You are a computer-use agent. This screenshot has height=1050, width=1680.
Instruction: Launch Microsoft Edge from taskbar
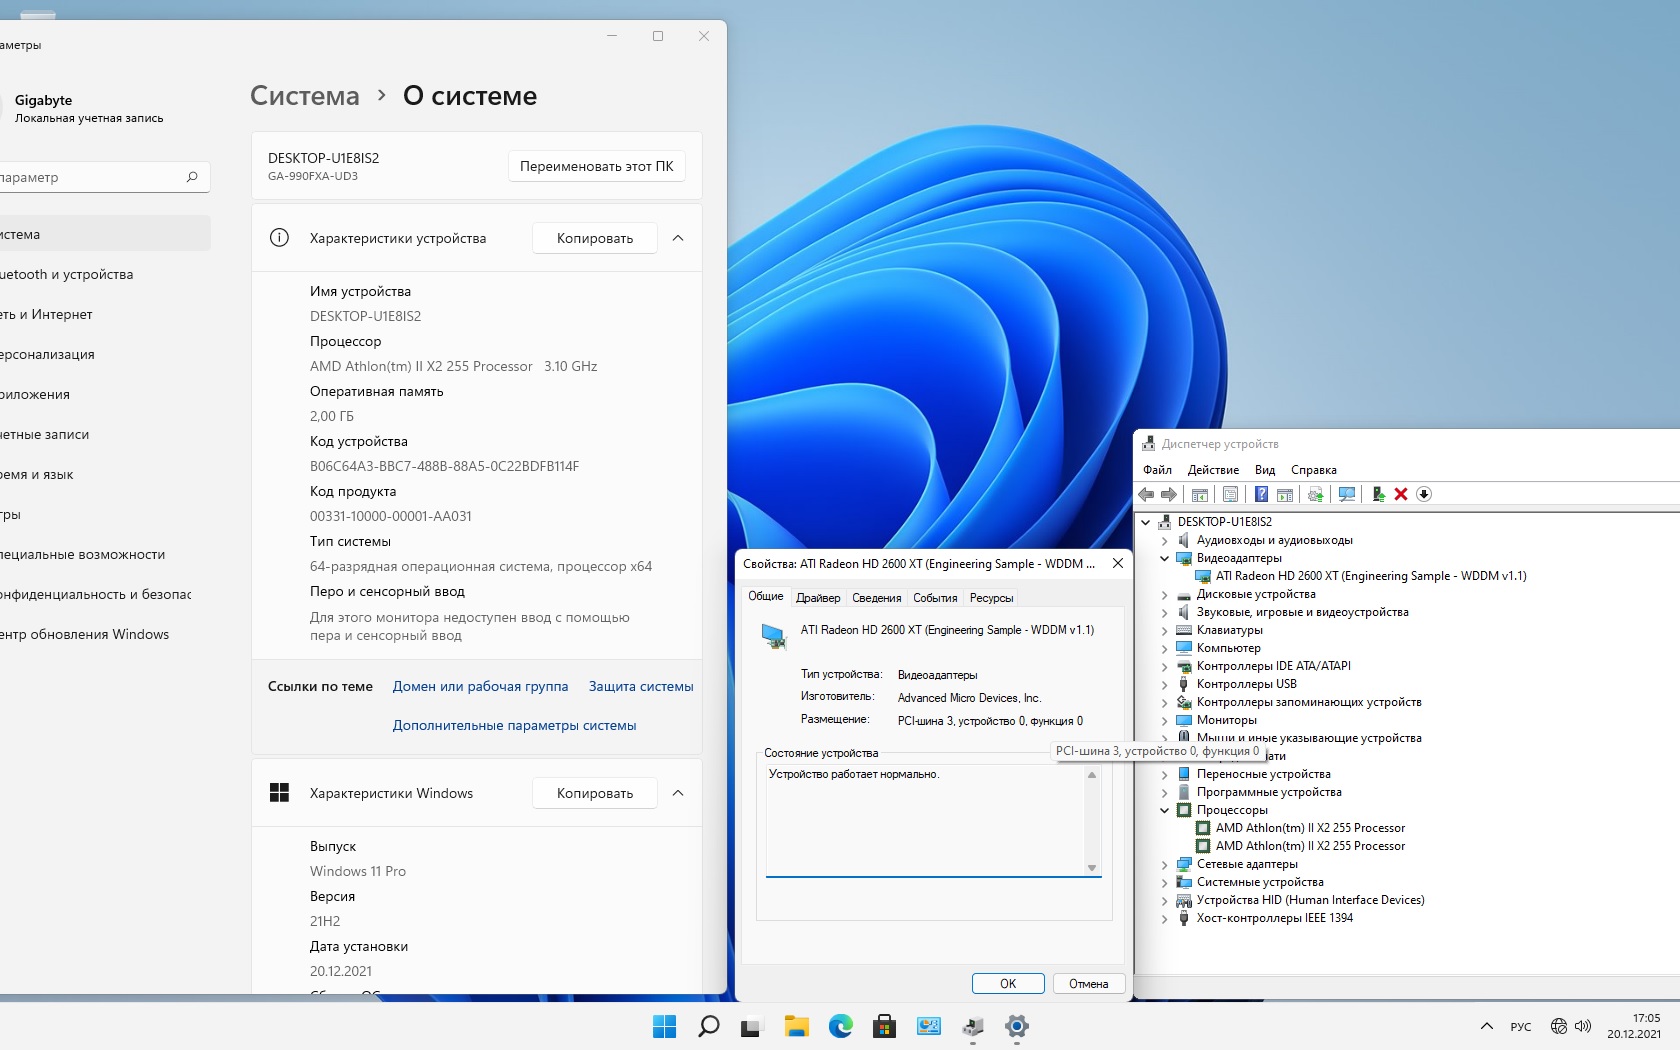(840, 1026)
